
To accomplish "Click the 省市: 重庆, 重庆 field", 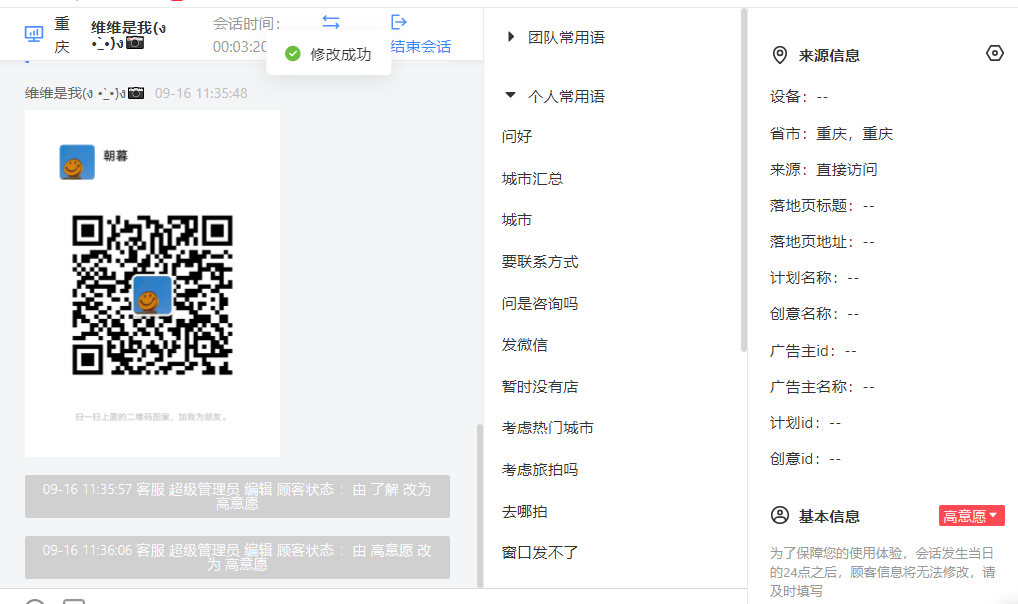I will (x=831, y=134).
